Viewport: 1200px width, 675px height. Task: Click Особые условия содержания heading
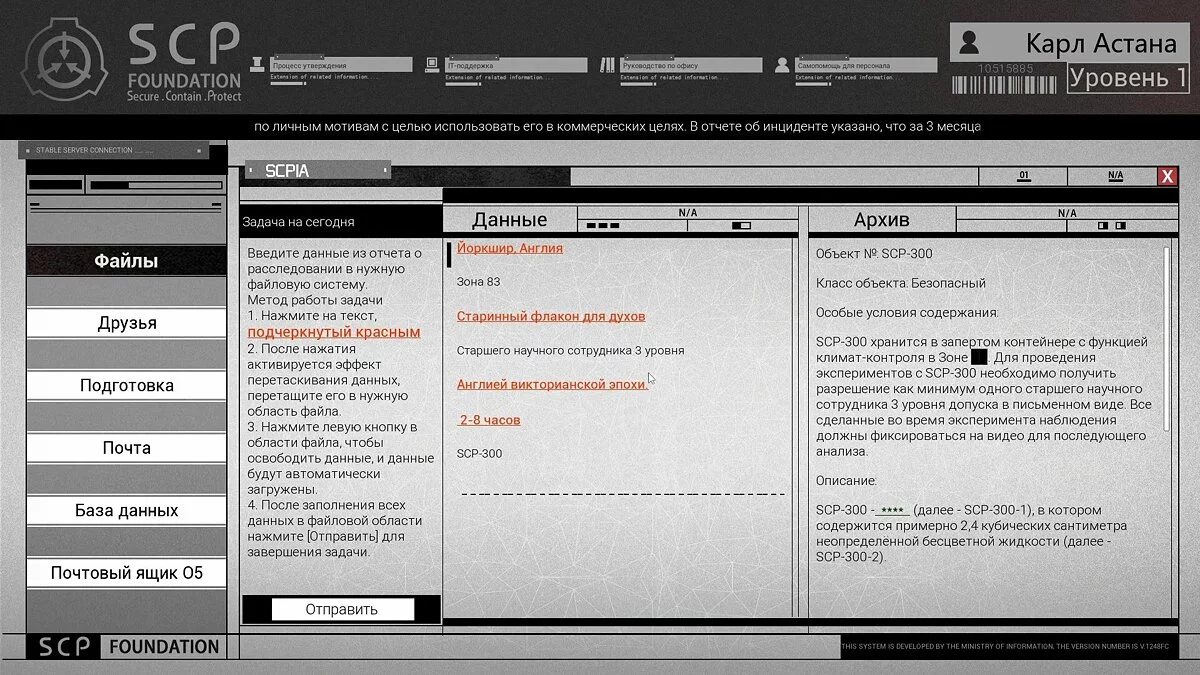click(x=907, y=313)
